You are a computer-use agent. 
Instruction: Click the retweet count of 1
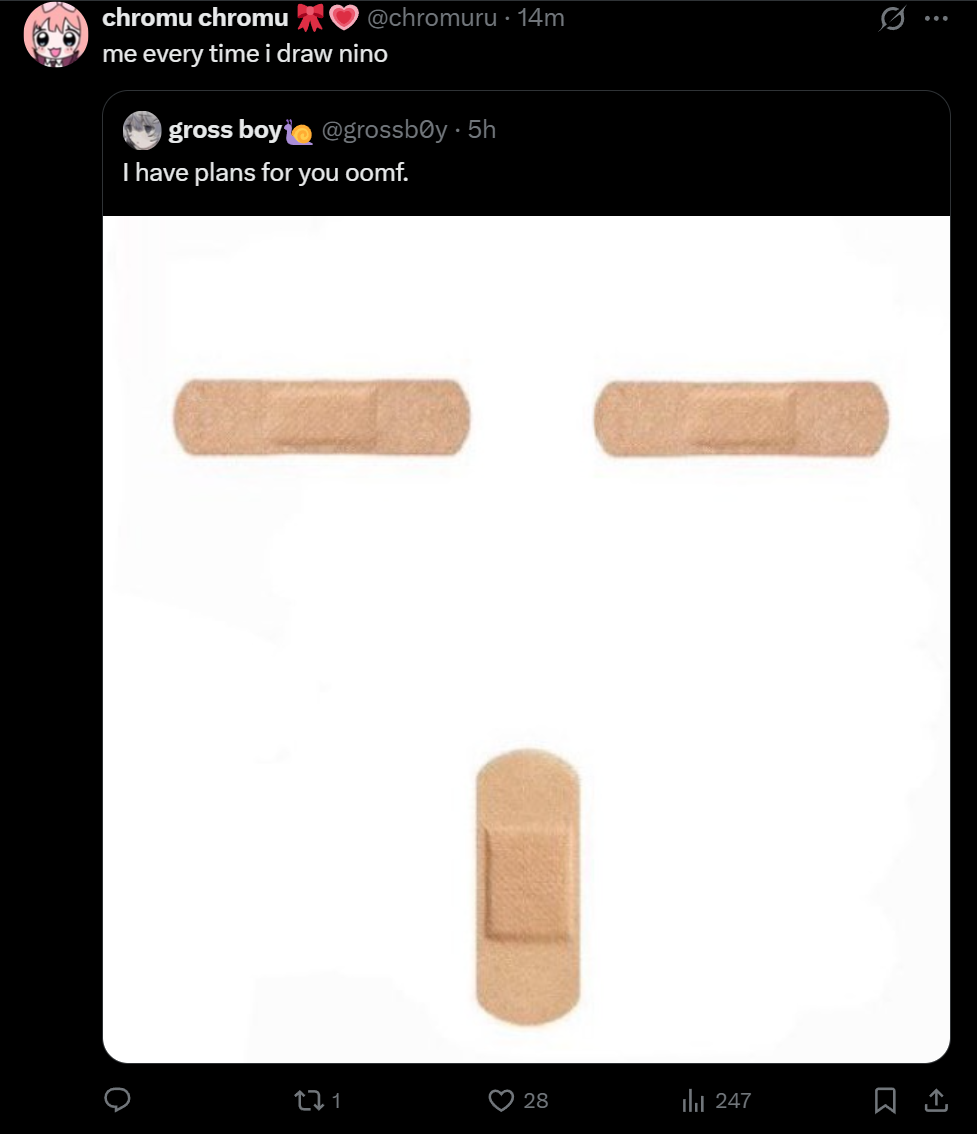(336, 1101)
